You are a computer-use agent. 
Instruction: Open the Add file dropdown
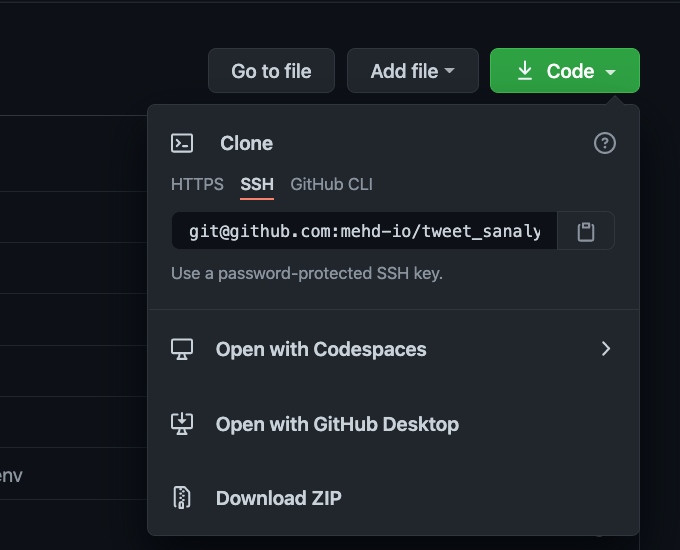click(412, 71)
